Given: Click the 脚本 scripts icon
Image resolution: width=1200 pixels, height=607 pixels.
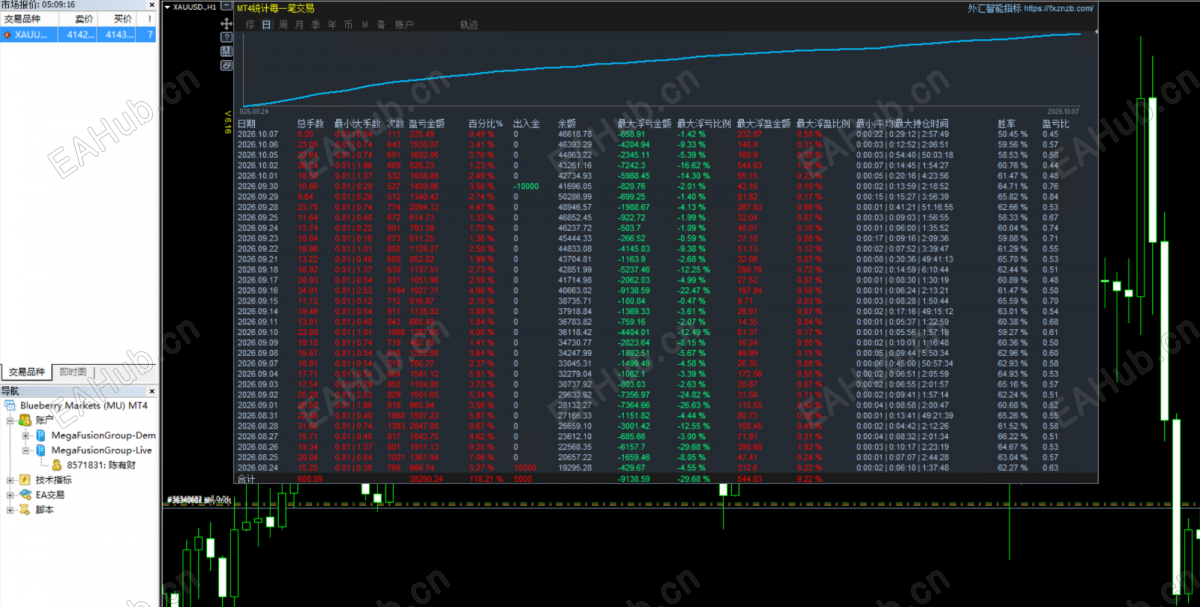Looking at the screenshot, I should [25, 509].
